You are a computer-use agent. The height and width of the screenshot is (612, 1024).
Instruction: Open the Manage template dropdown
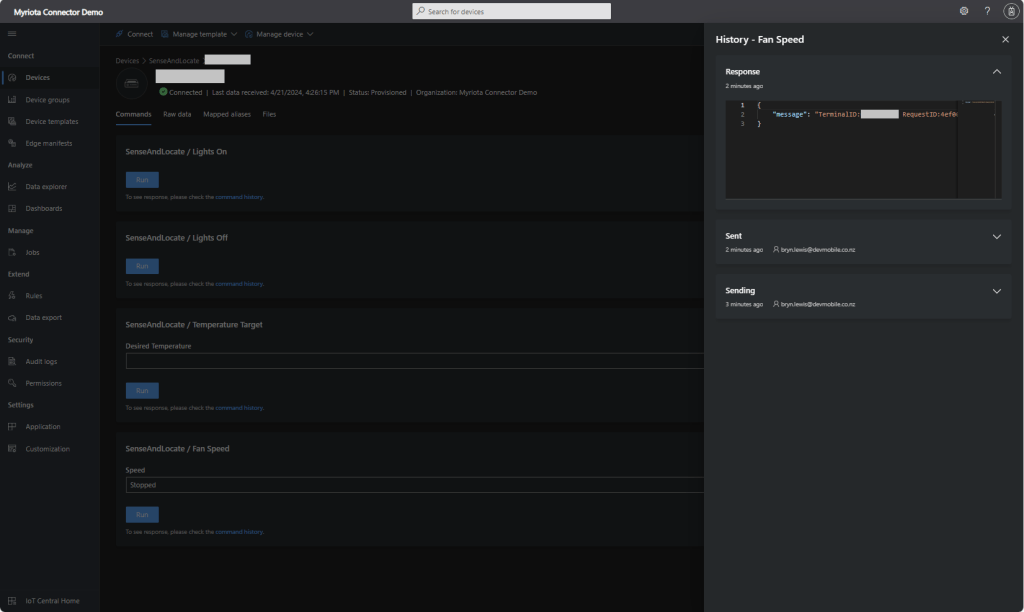coord(199,34)
